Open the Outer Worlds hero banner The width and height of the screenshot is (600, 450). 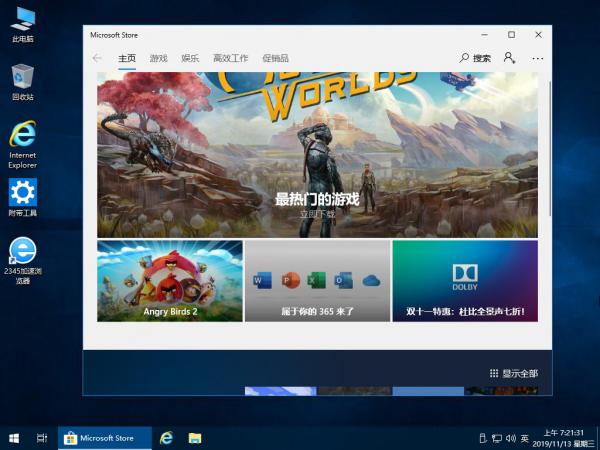click(x=317, y=155)
